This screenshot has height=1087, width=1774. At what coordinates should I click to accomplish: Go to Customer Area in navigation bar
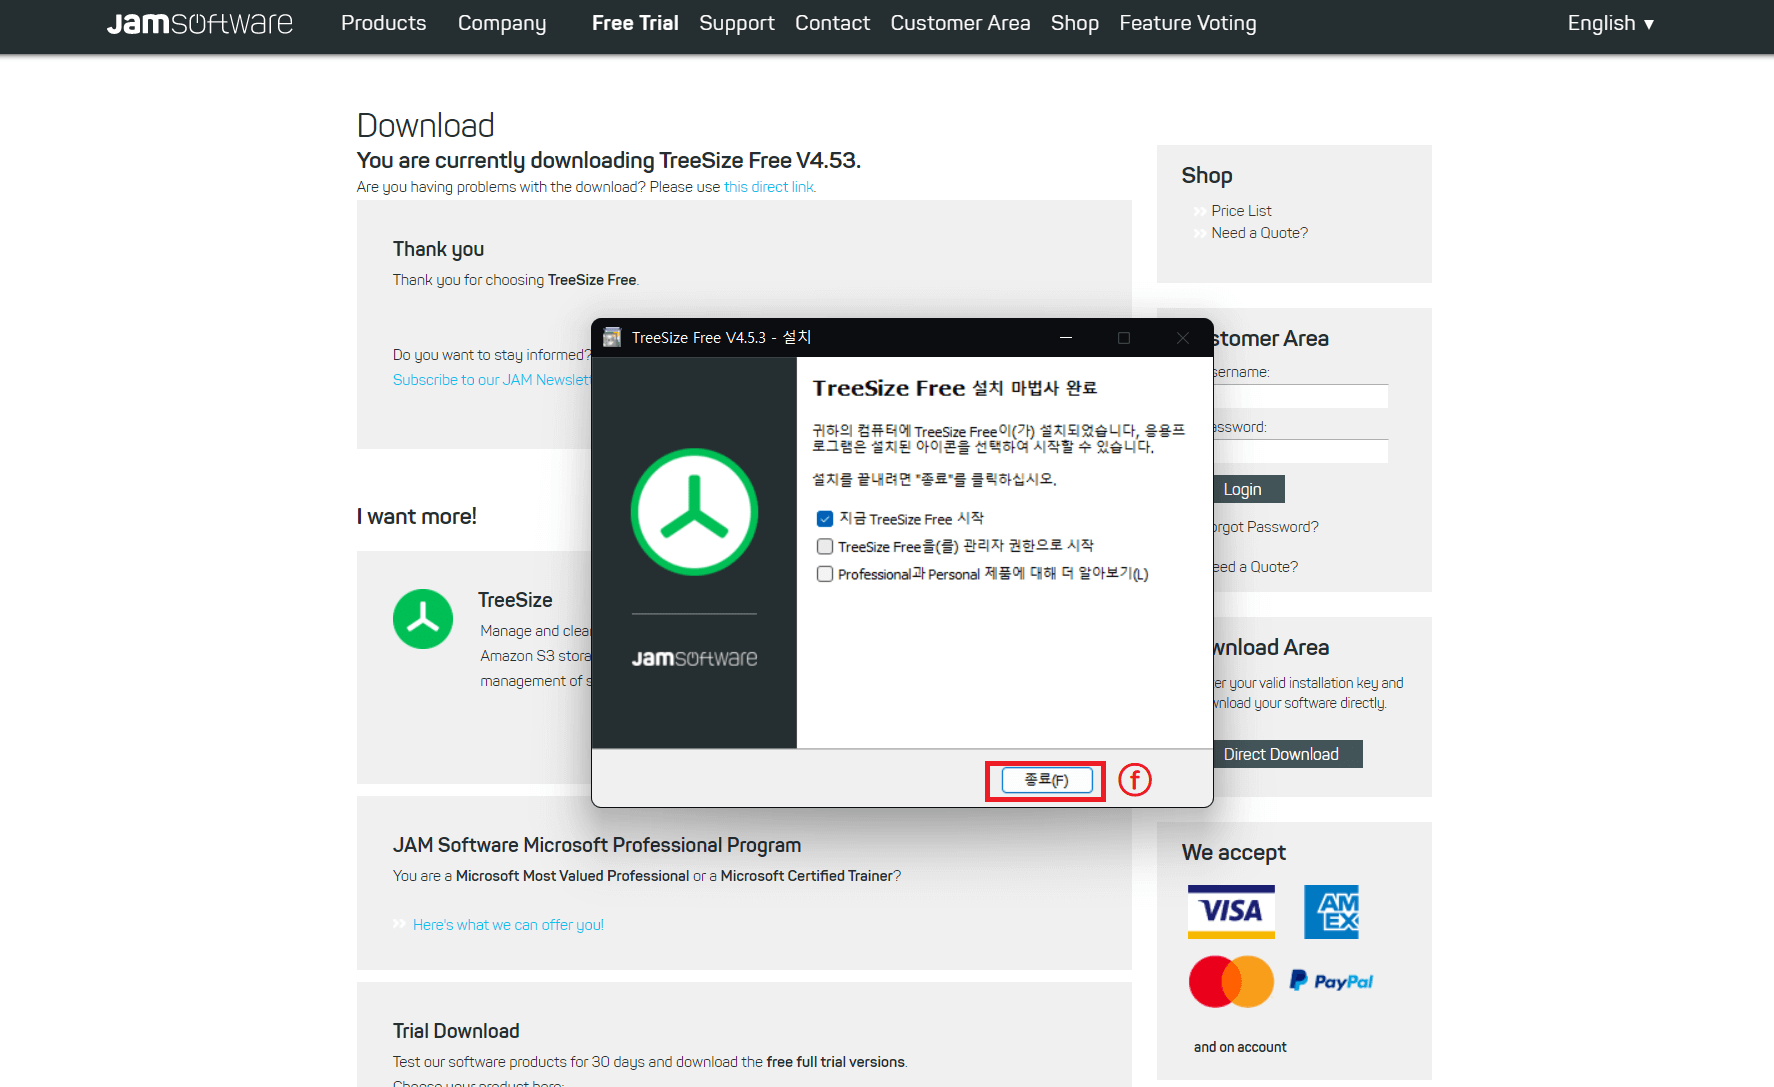(960, 23)
